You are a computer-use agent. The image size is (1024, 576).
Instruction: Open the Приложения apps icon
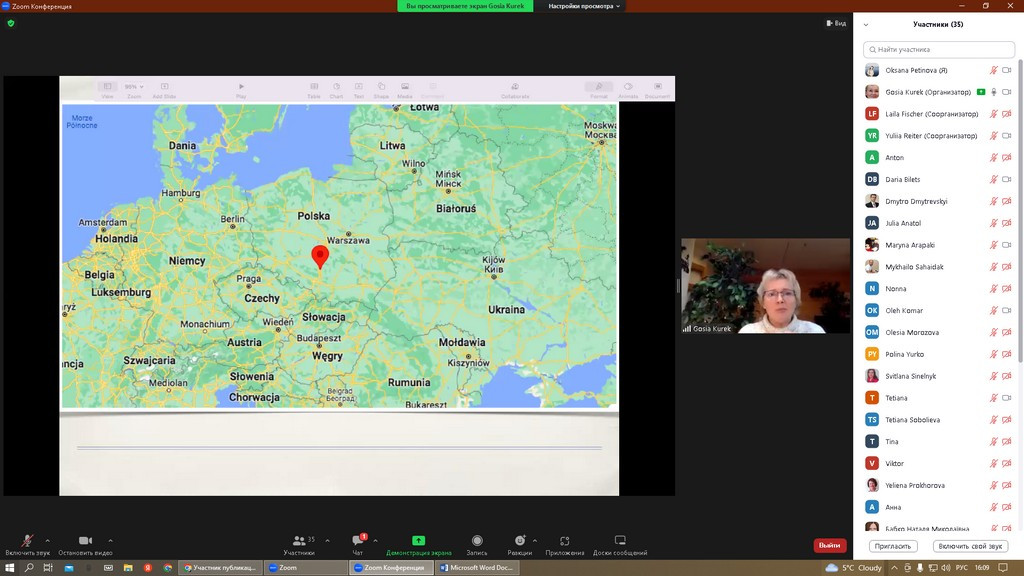[x=565, y=541]
